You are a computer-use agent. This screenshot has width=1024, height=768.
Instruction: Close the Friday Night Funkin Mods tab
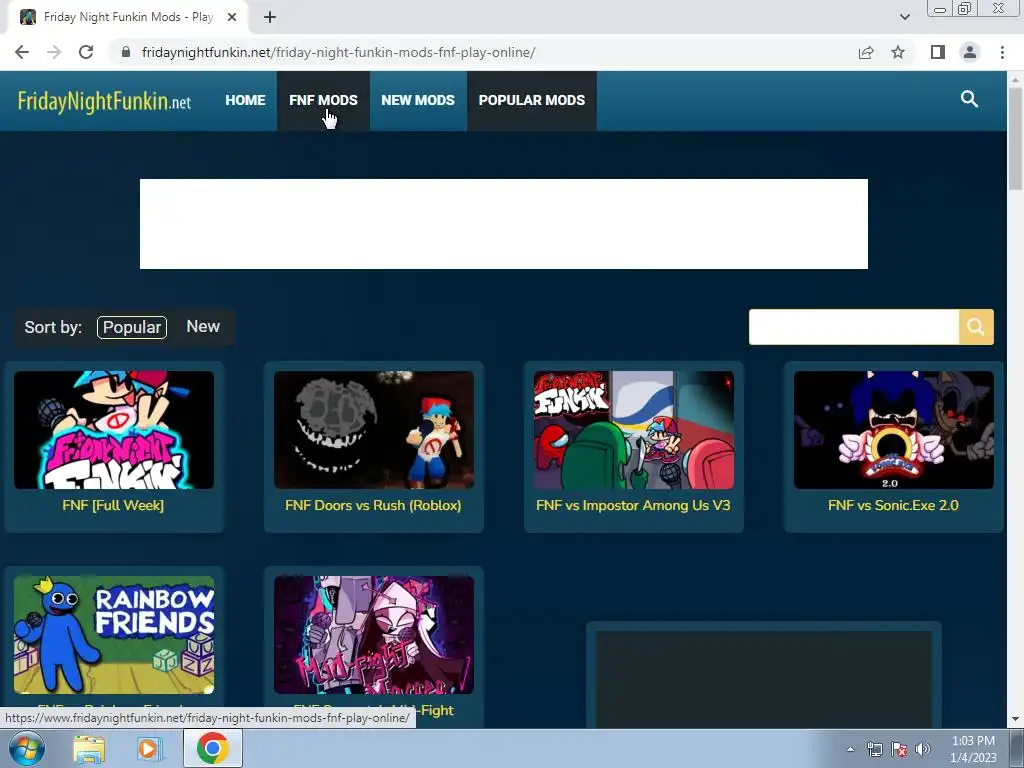[232, 18]
